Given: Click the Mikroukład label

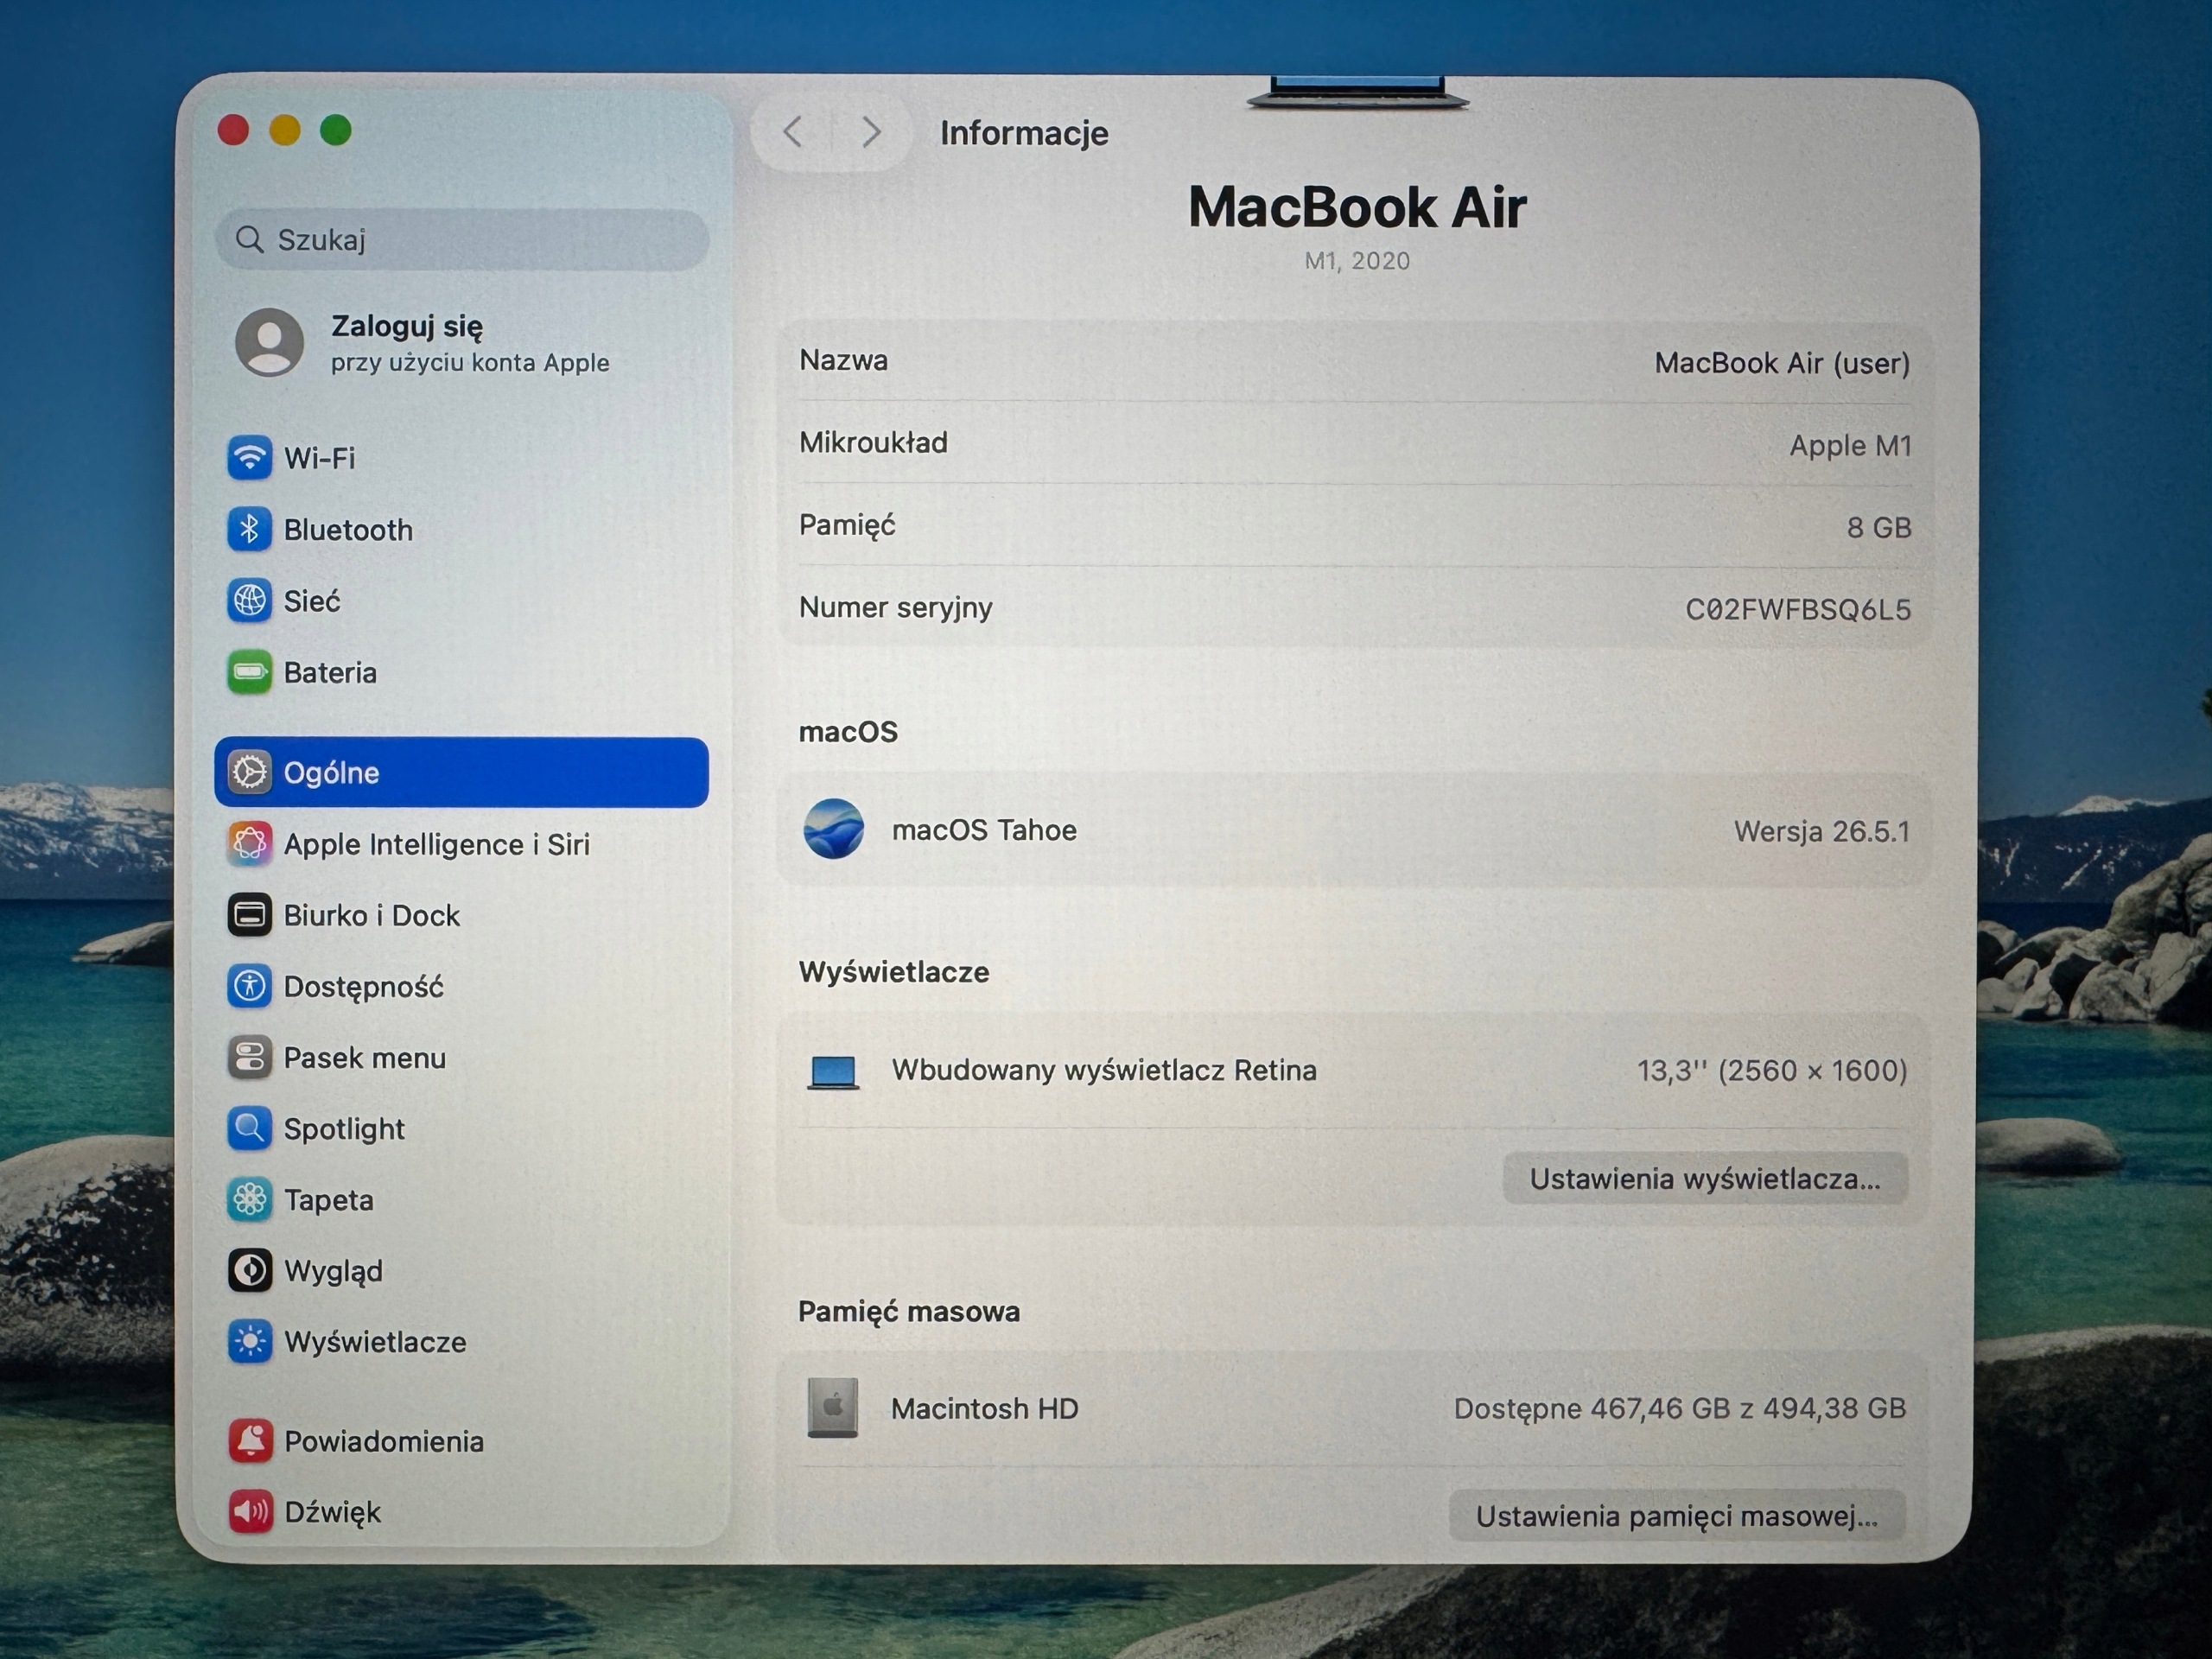Looking at the screenshot, I should click(873, 442).
